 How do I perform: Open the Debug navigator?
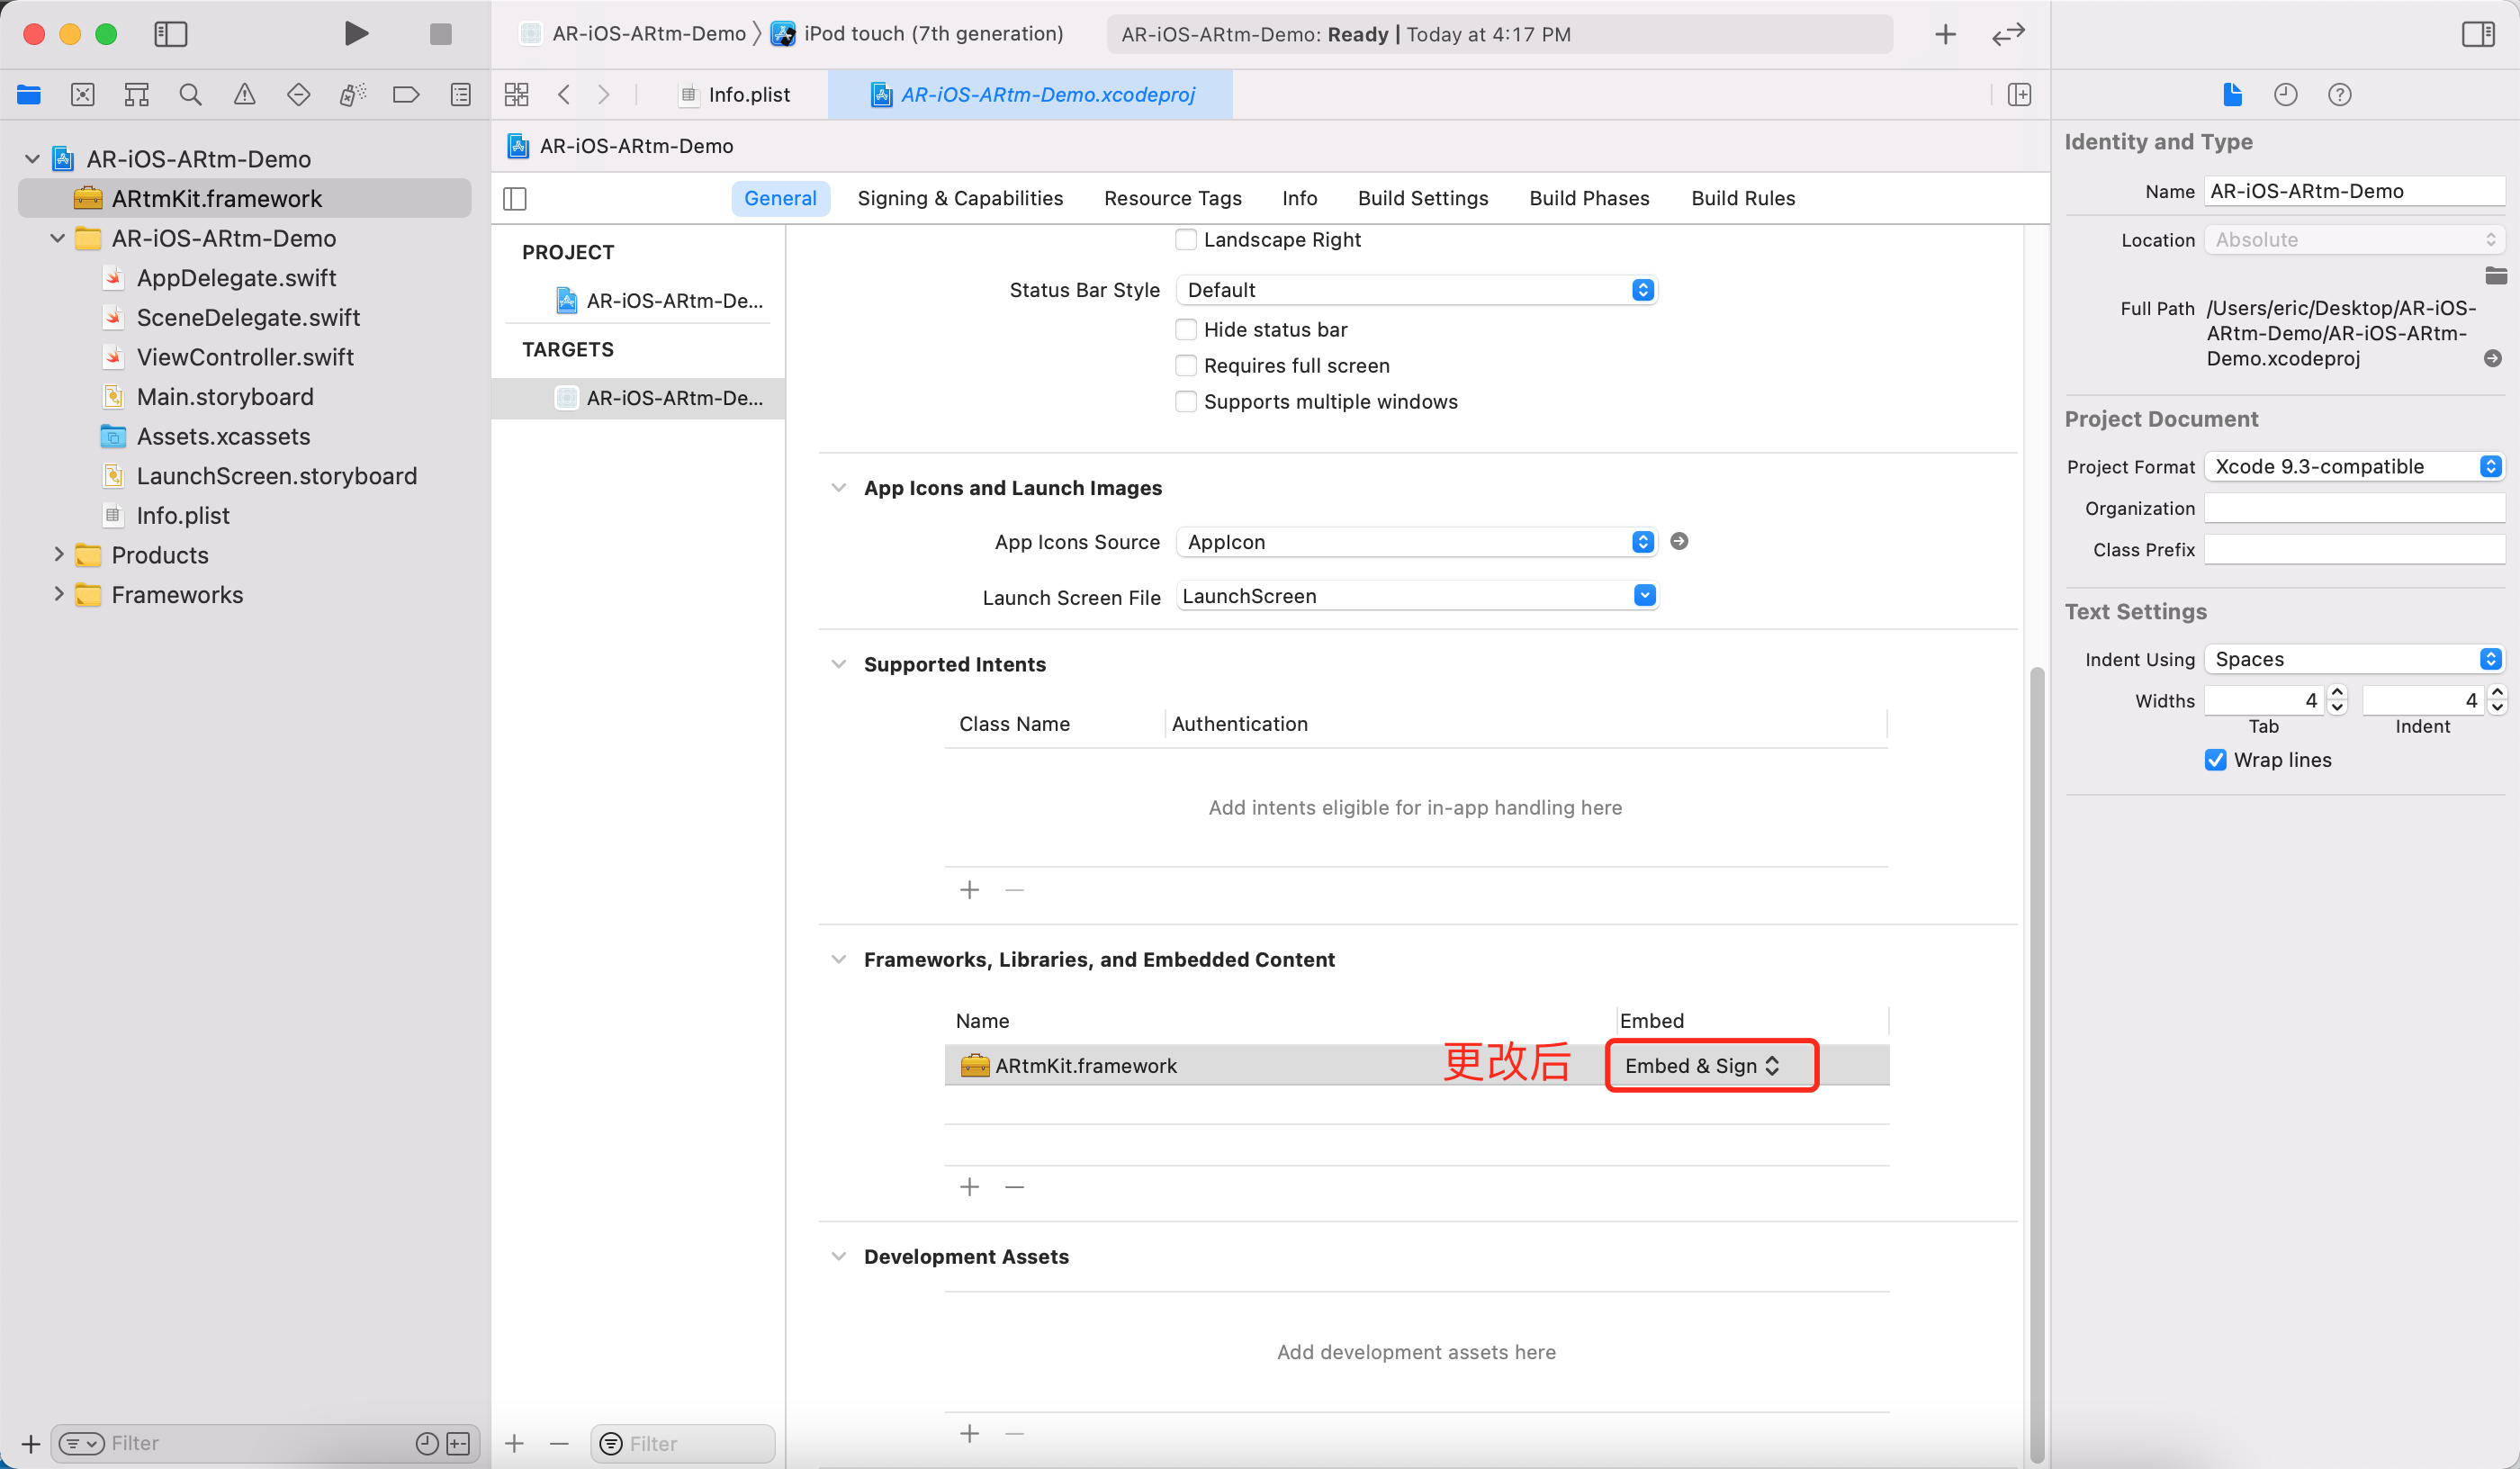[352, 95]
